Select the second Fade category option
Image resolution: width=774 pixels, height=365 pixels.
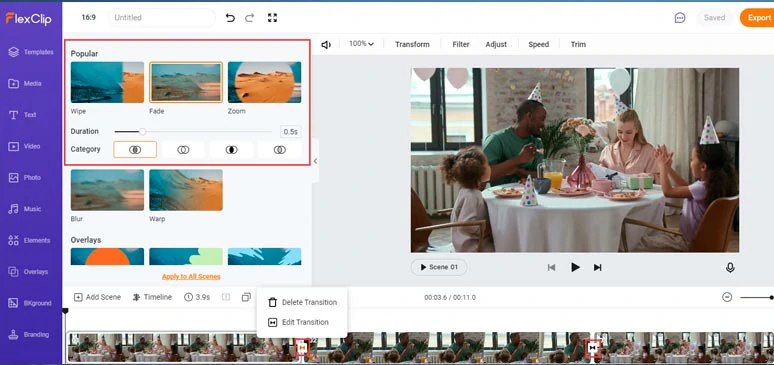coord(183,150)
